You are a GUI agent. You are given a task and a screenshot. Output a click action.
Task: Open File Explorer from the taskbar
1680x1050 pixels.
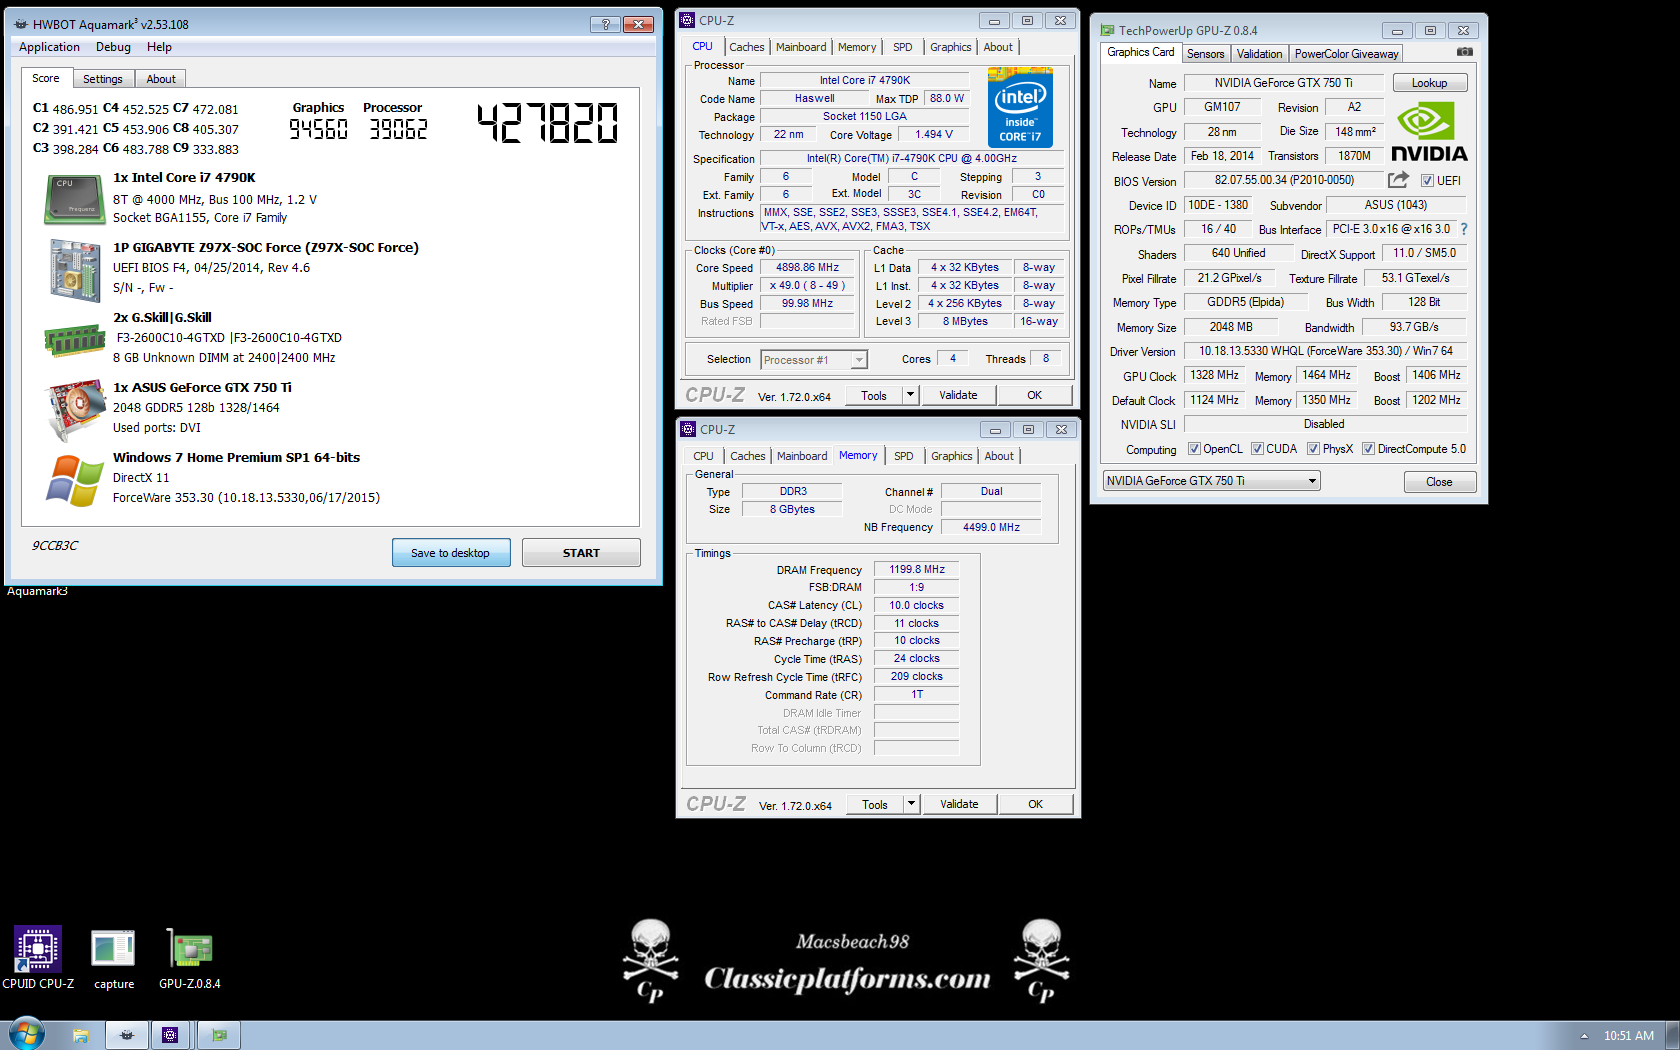pyautogui.click(x=80, y=1035)
